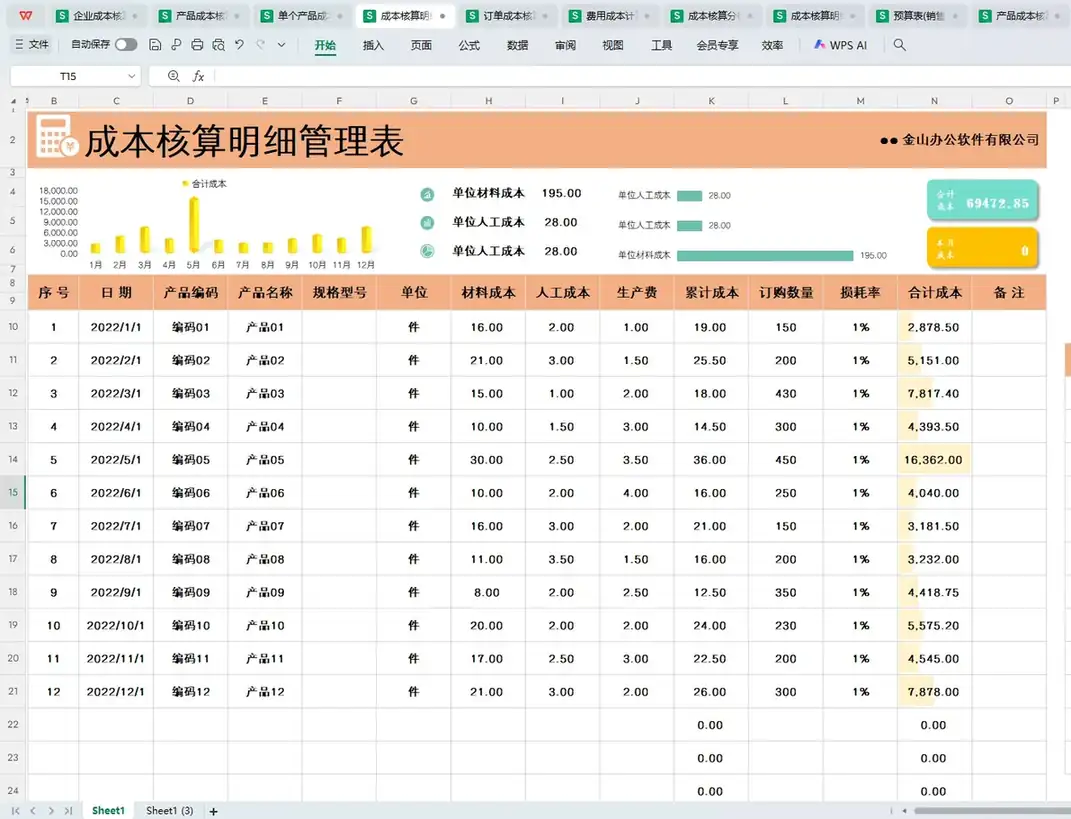Switch to 费用成本计 document tab

click(x=609, y=16)
